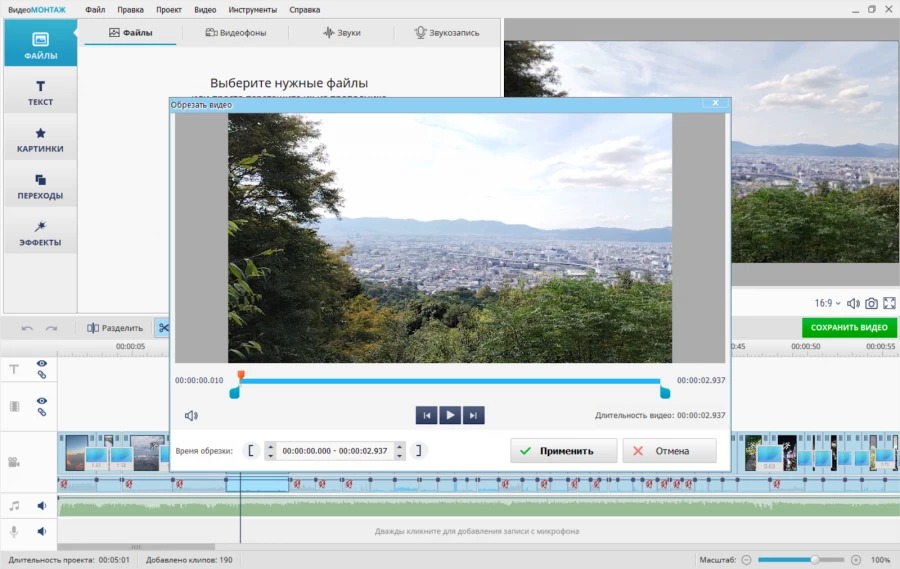
Task: Click the text track T icon
Action: pos(14,369)
